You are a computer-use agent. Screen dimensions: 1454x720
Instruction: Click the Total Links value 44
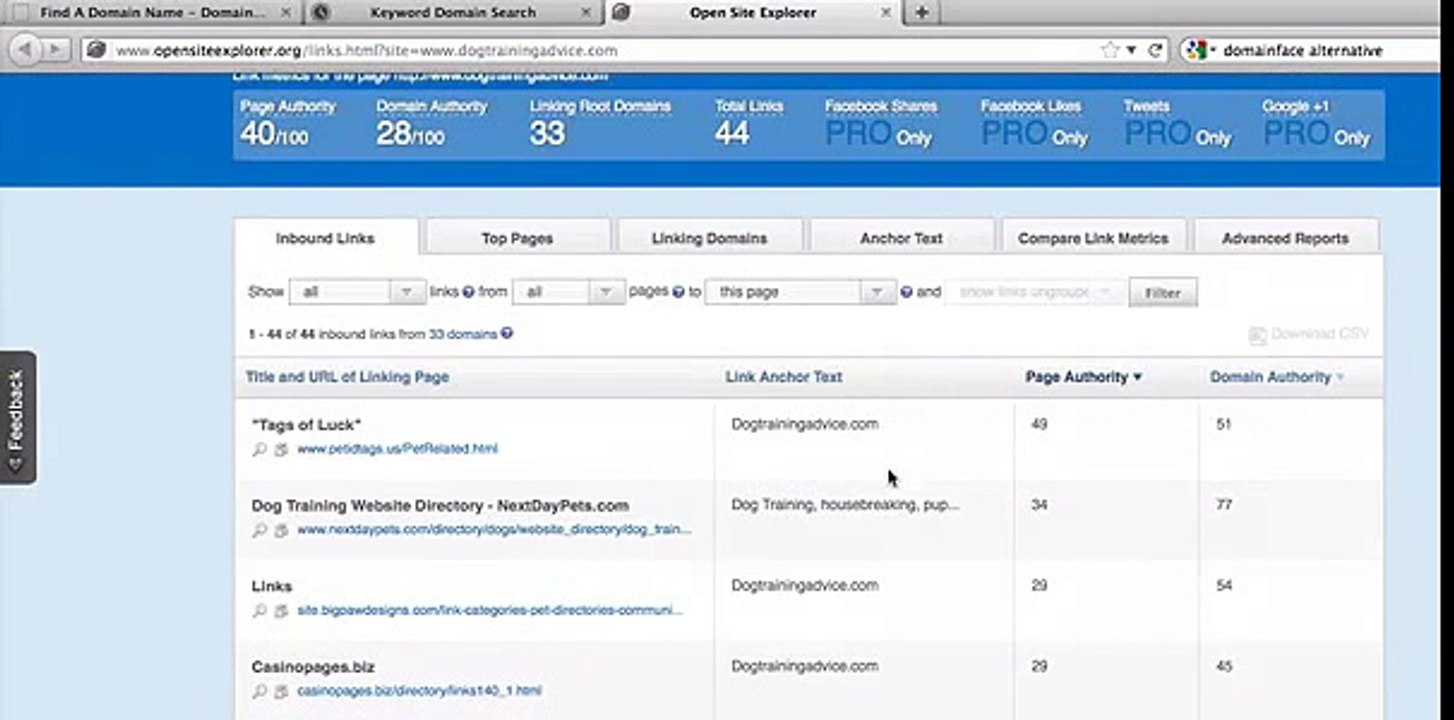point(732,133)
